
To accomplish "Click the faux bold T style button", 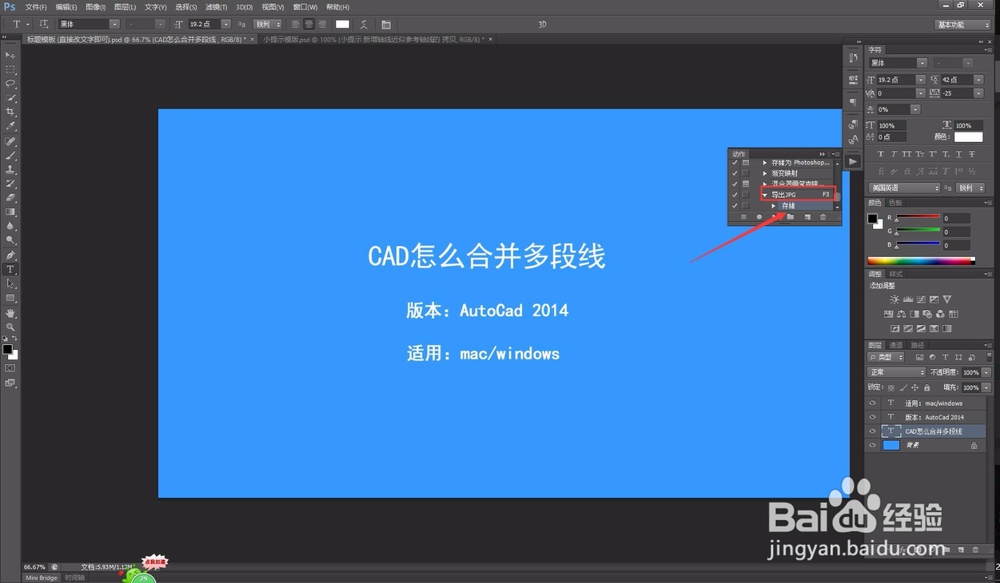I will coord(881,154).
